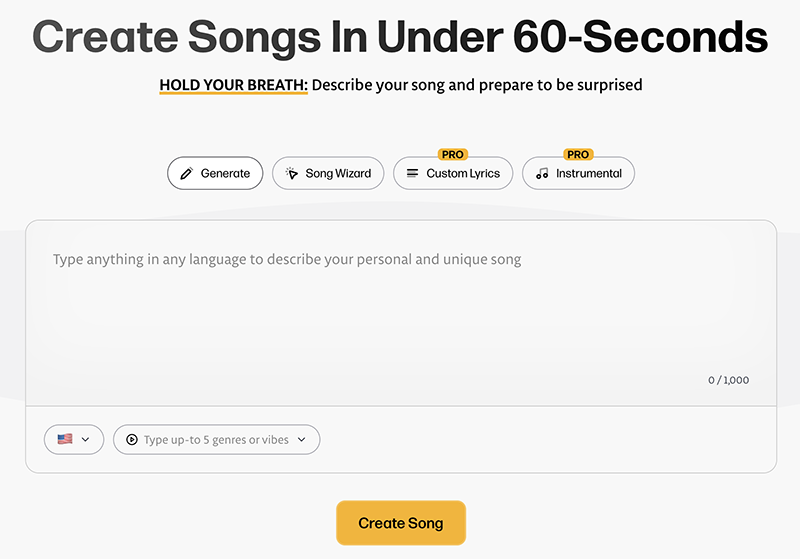Click the pencil icon on Generate
The width and height of the screenshot is (800, 559).
(x=186, y=174)
